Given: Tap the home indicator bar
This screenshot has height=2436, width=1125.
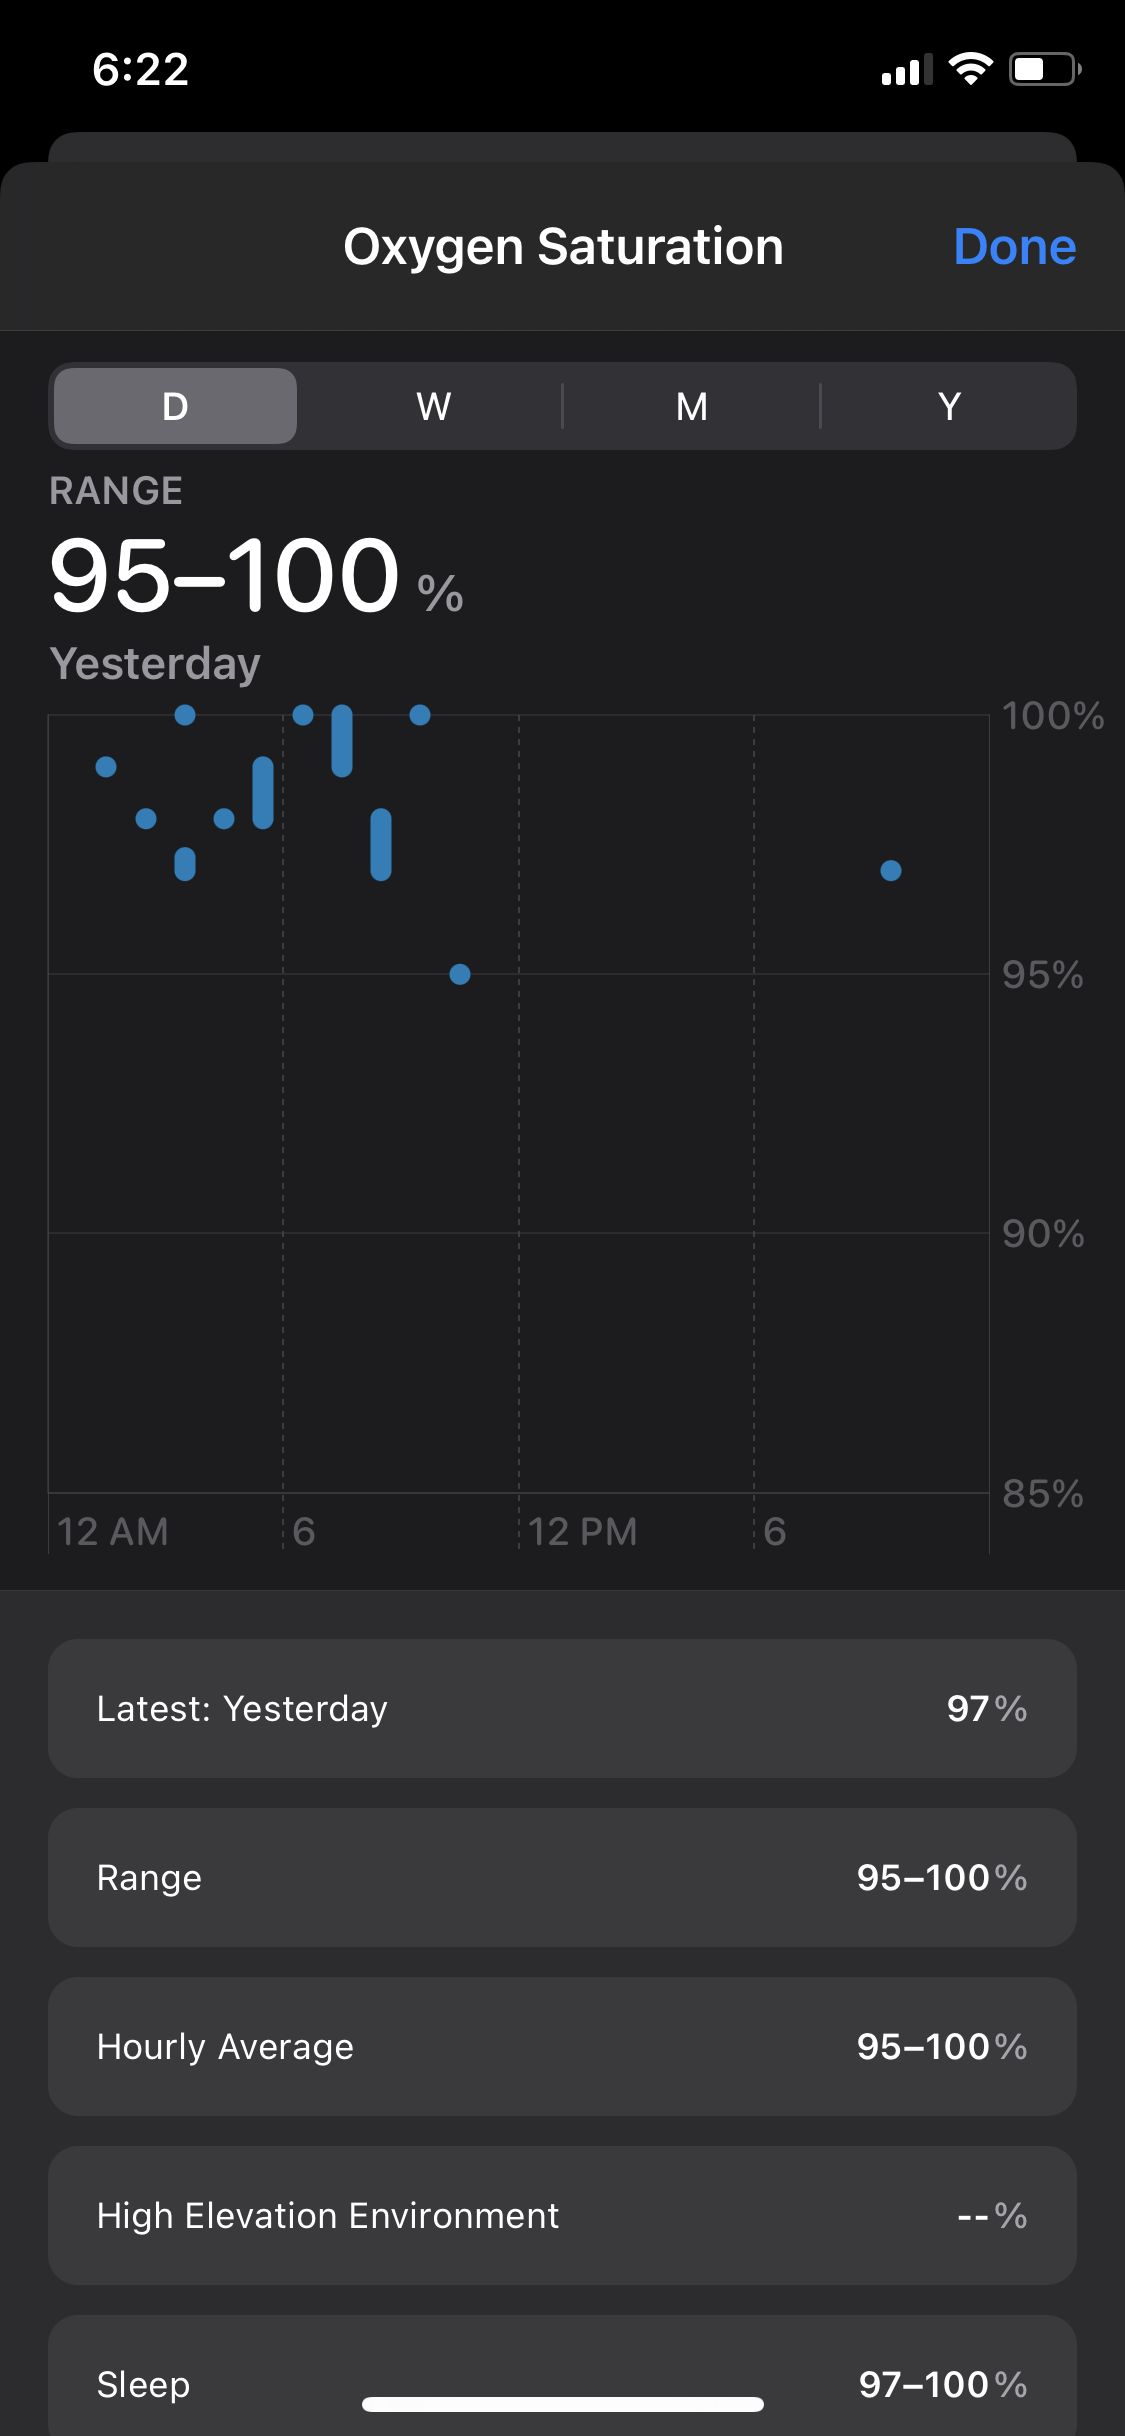Looking at the screenshot, I should pyautogui.click(x=562, y=2404).
